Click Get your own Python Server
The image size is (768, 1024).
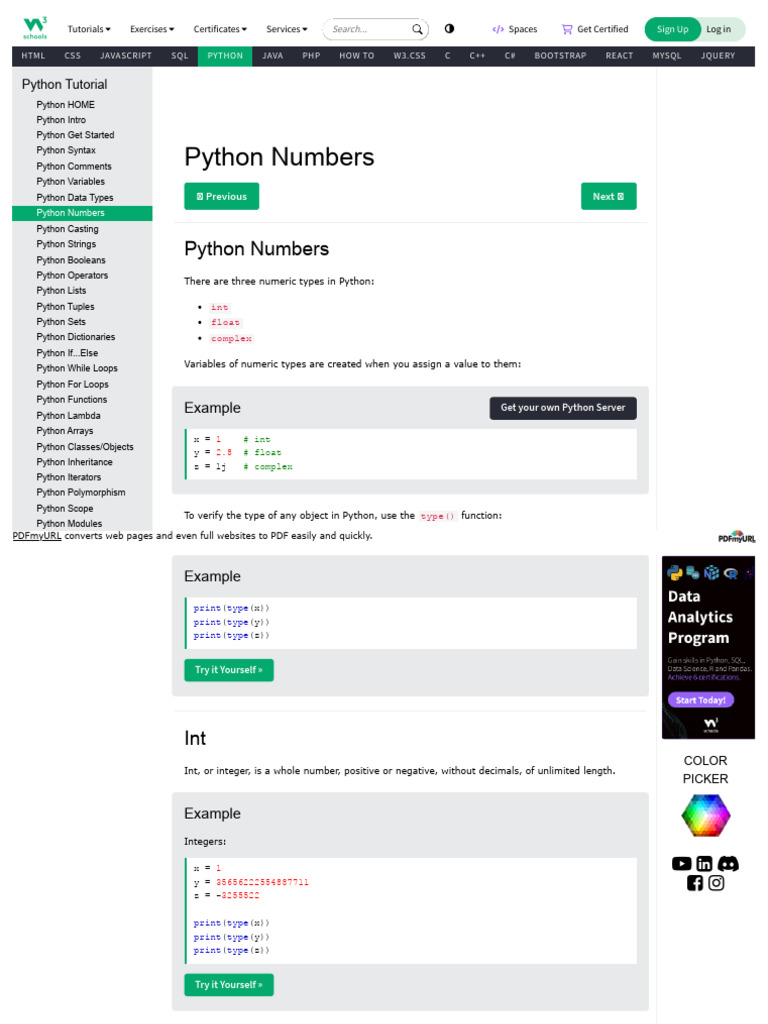pos(563,408)
